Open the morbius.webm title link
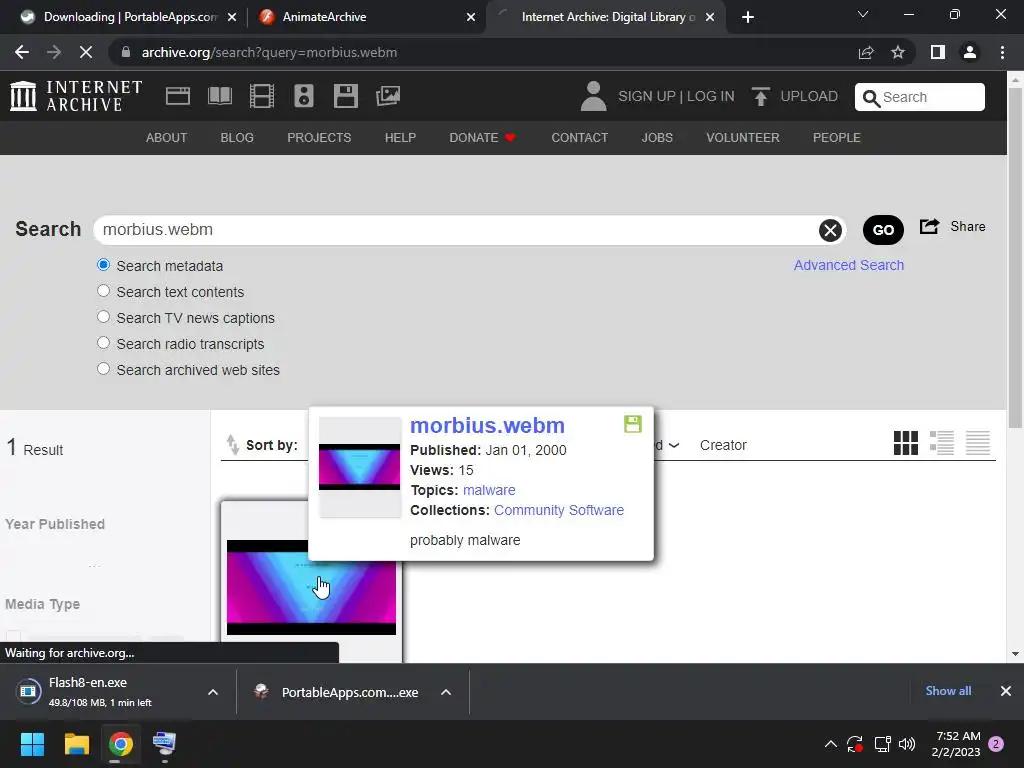Screen dimensions: 1024x768 point(487,425)
